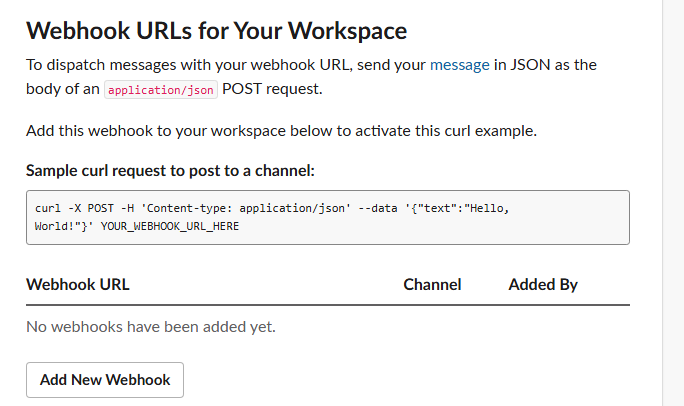Image resolution: width=684 pixels, height=406 pixels.
Task: Click the "Hello," text inside the curl payload
Action: (x=487, y=208)
